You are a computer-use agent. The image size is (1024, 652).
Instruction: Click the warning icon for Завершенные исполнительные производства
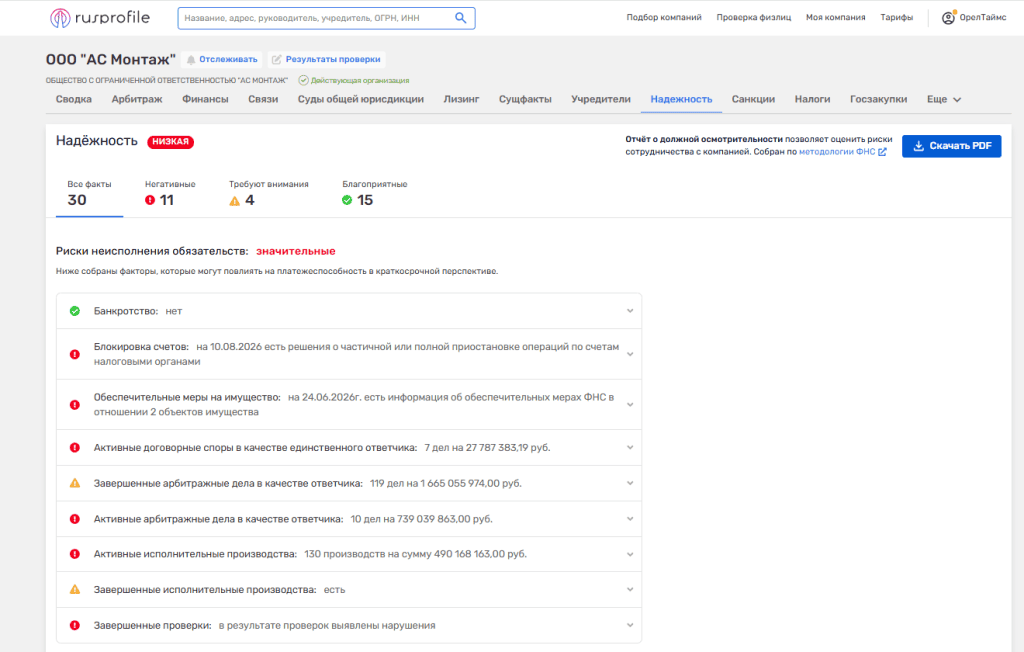[75, 589]
